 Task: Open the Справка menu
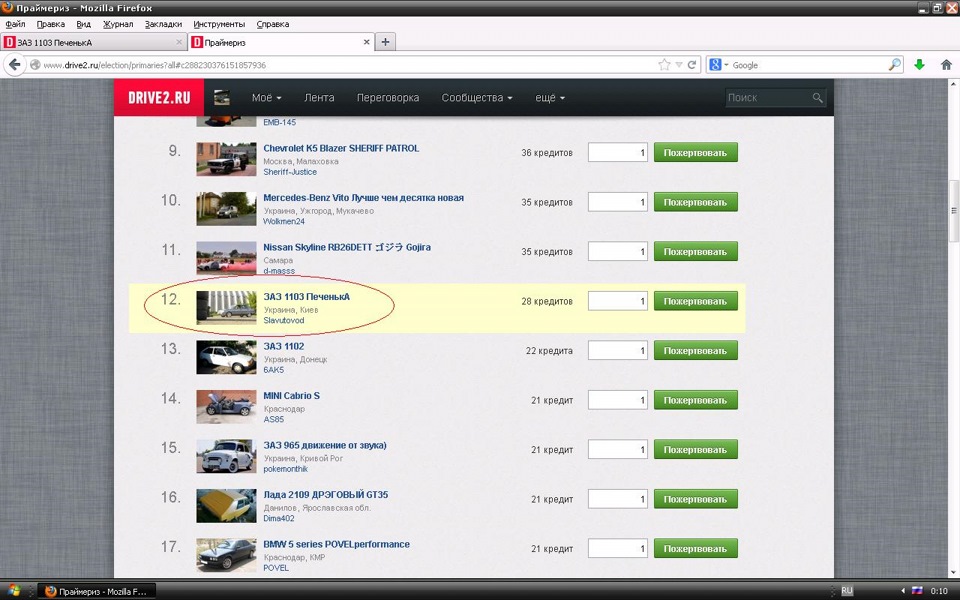[x=272, y=24]
